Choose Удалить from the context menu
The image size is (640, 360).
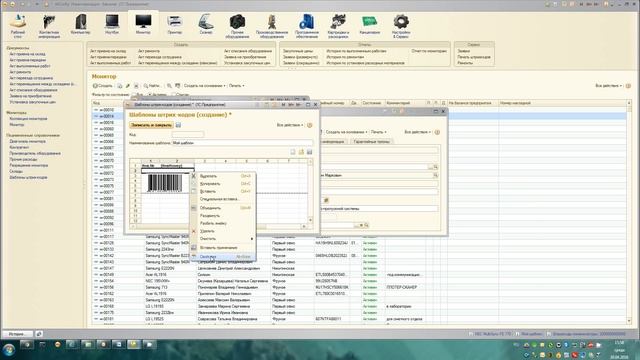coord(223,231)
